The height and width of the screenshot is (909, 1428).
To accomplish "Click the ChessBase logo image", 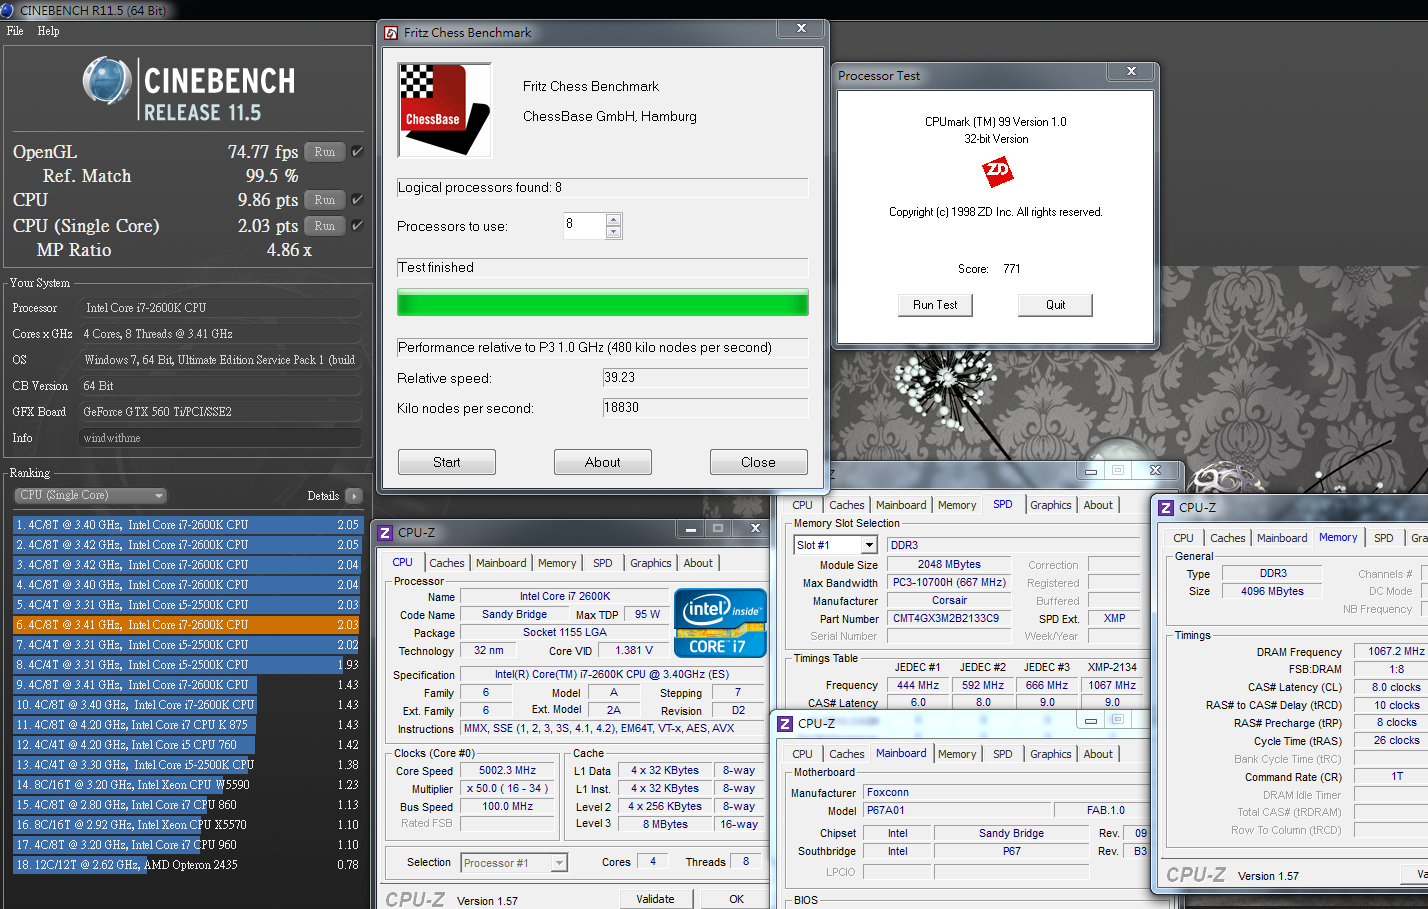I will coord(445,110).
